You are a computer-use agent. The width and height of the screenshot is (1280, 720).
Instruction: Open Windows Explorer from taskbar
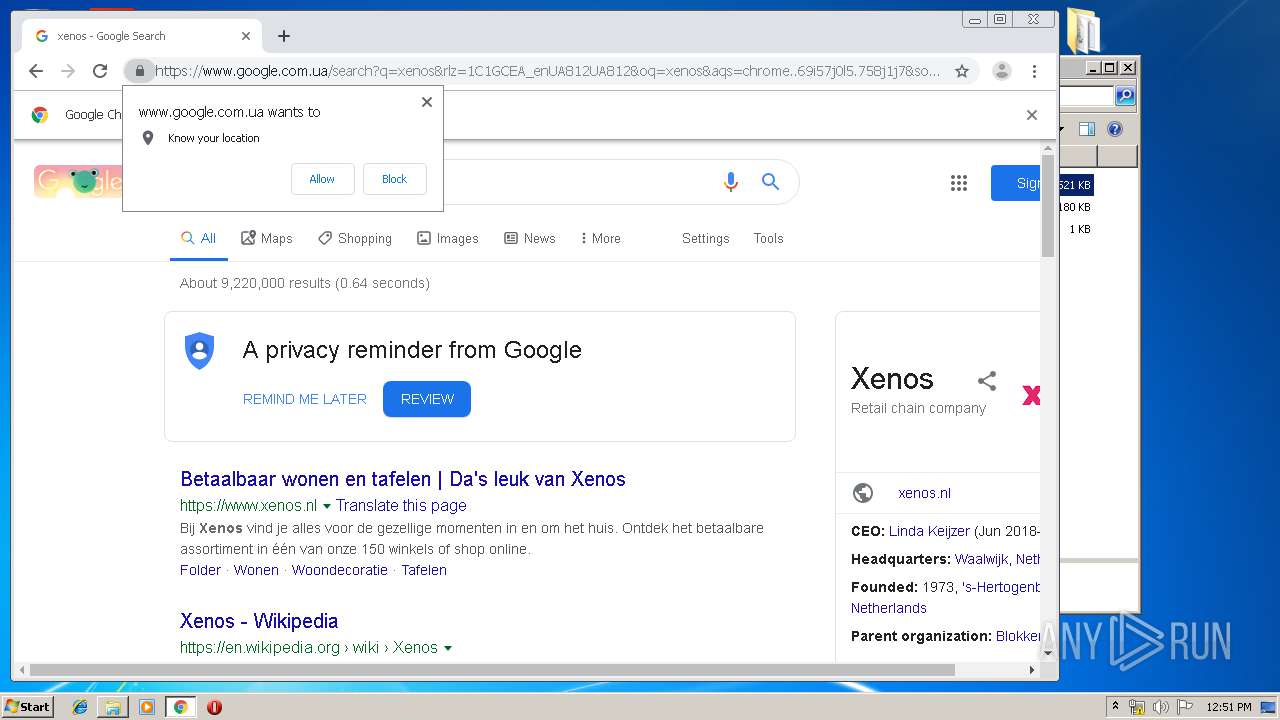113,707
